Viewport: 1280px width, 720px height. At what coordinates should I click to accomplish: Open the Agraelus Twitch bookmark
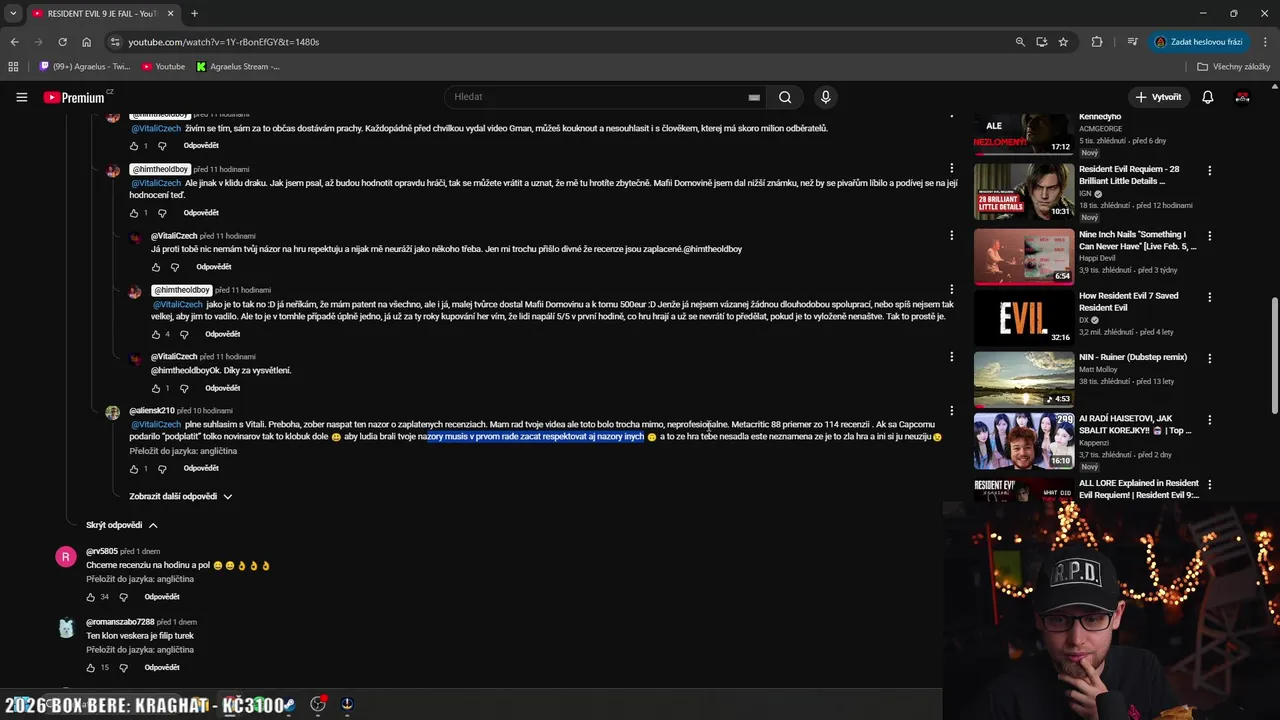[x=84, y=67]
